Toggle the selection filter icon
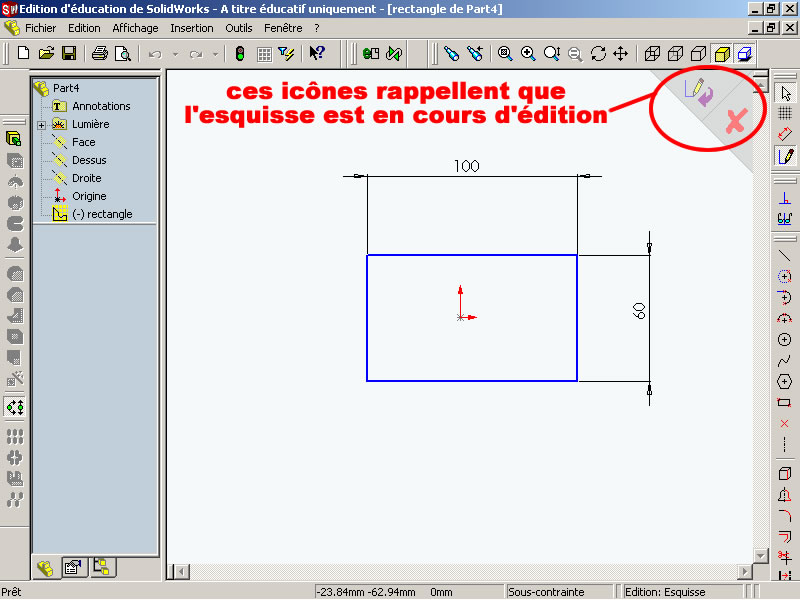Screen dimensions: 800x600 [x=287, y=53]
